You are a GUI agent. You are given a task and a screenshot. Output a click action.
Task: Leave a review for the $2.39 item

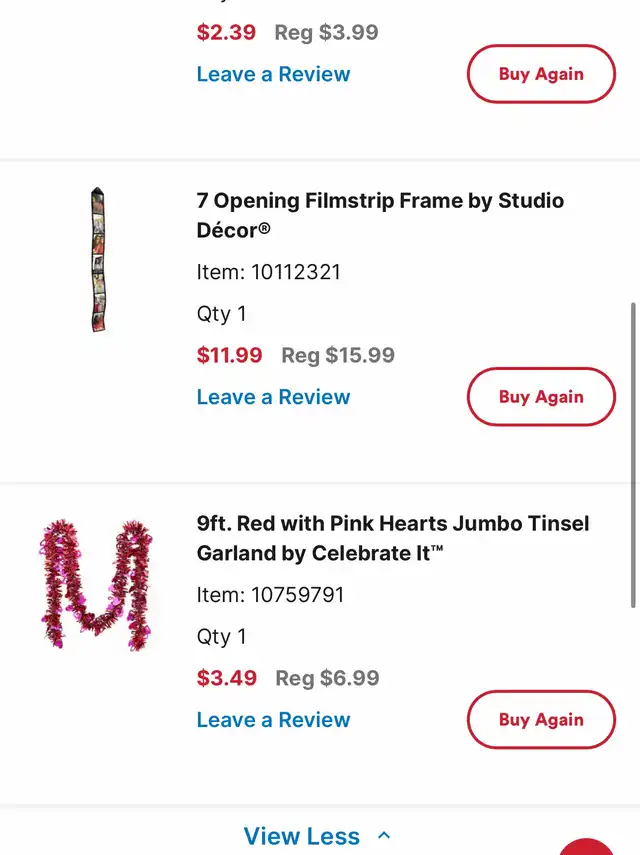[273, 74]
